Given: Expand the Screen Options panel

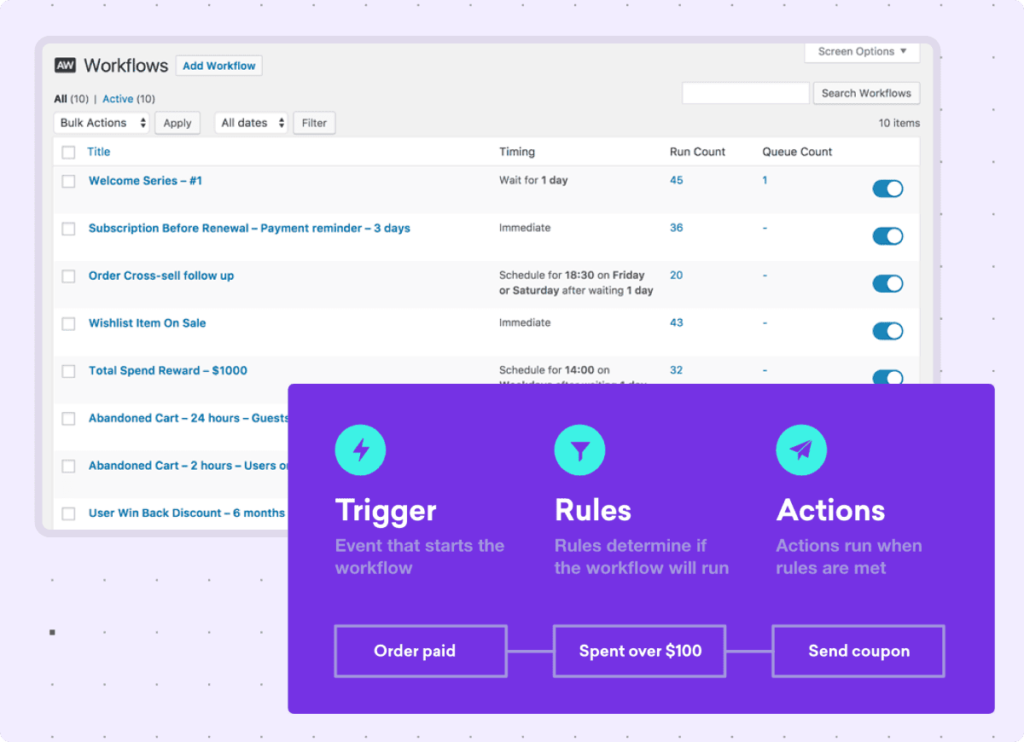Looking at the screenshot, I should point(861,52).
